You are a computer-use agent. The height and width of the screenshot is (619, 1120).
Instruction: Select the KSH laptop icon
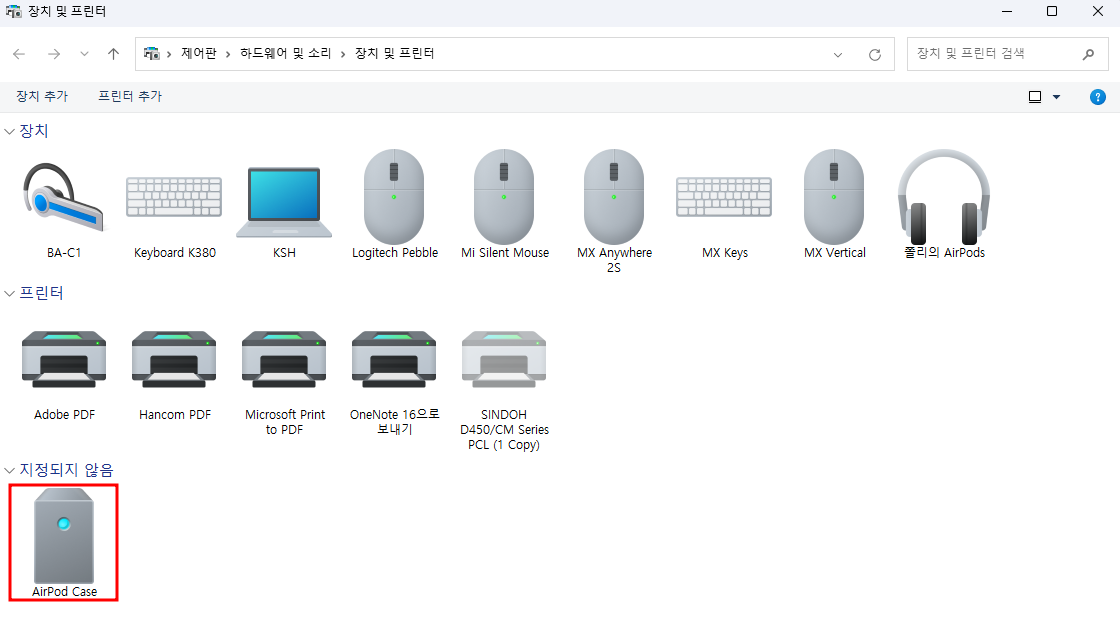[x=284, y=201]
